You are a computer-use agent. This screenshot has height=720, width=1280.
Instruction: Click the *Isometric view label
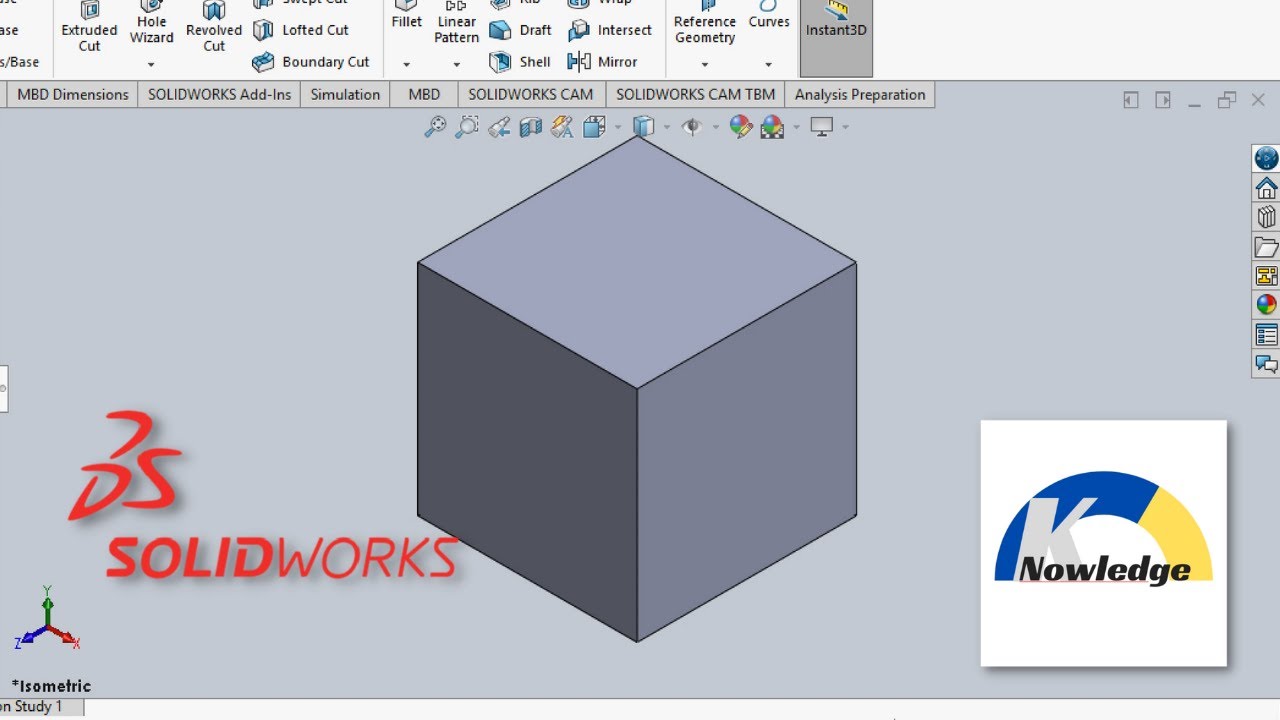[x=51, y=686]
